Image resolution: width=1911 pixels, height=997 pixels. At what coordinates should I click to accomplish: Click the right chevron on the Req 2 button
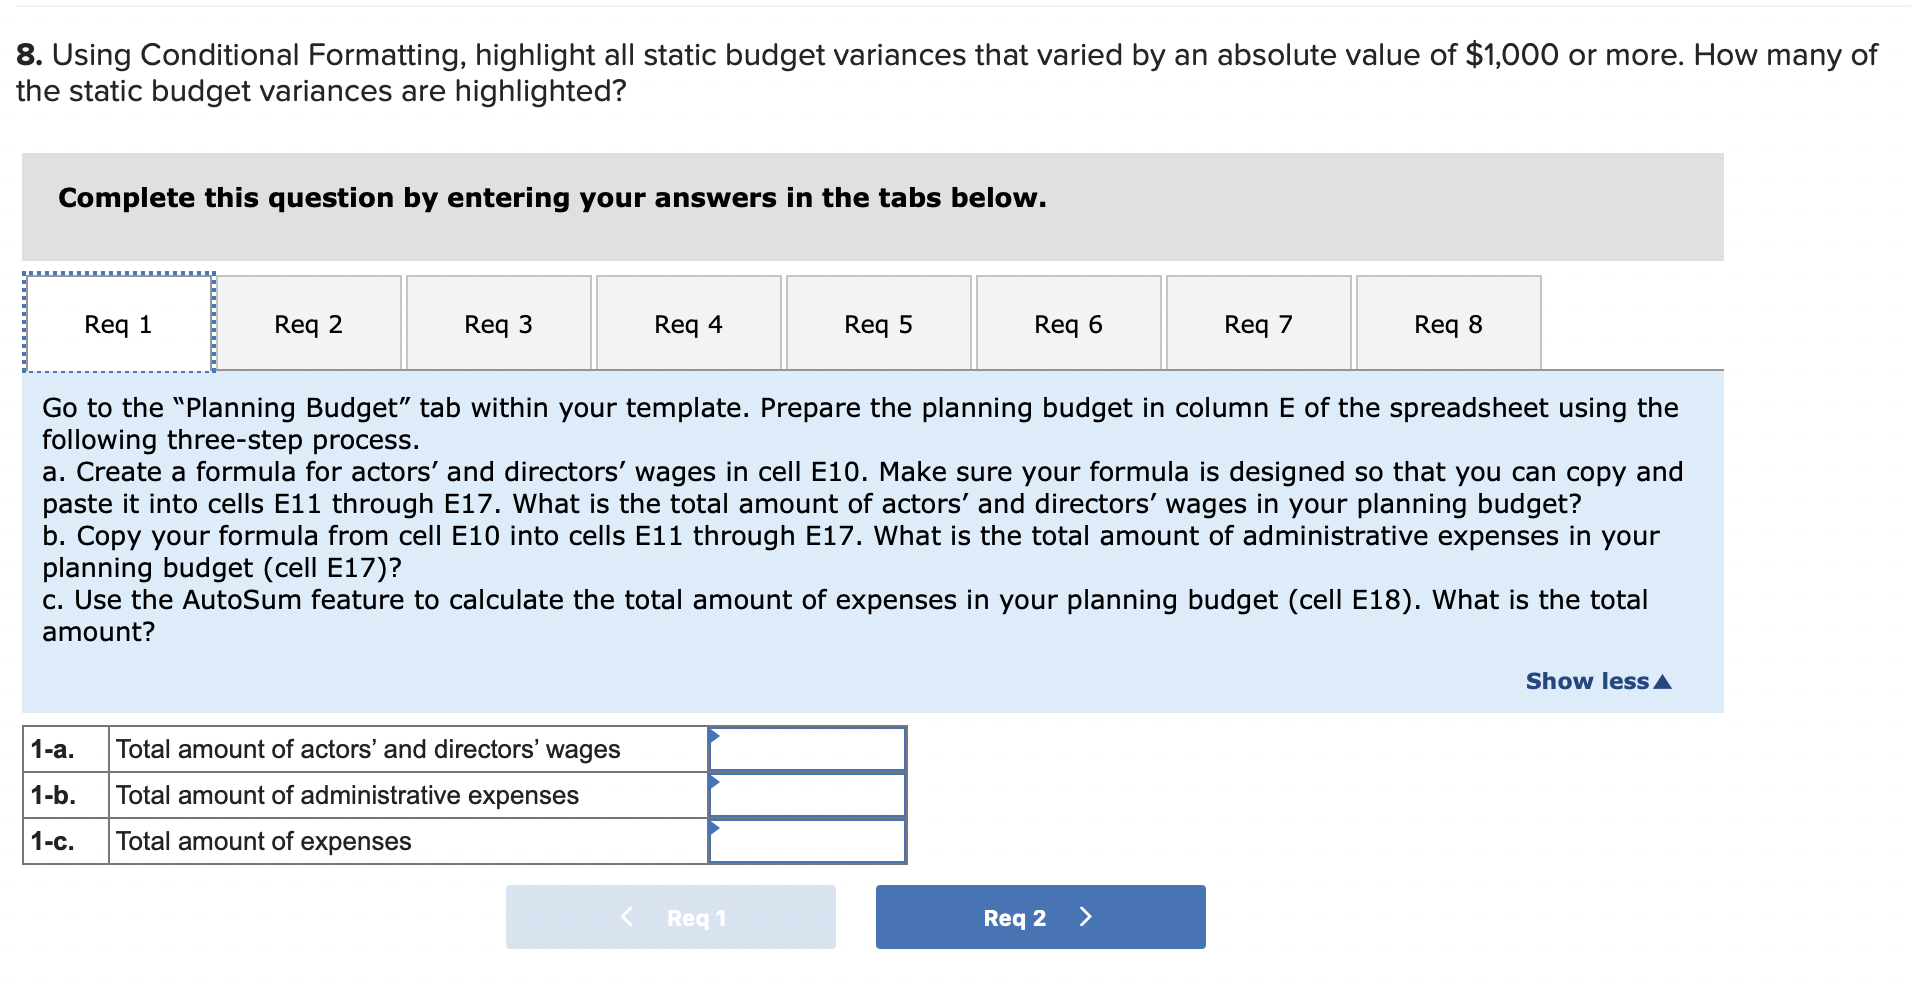(x=1086, y=916)
